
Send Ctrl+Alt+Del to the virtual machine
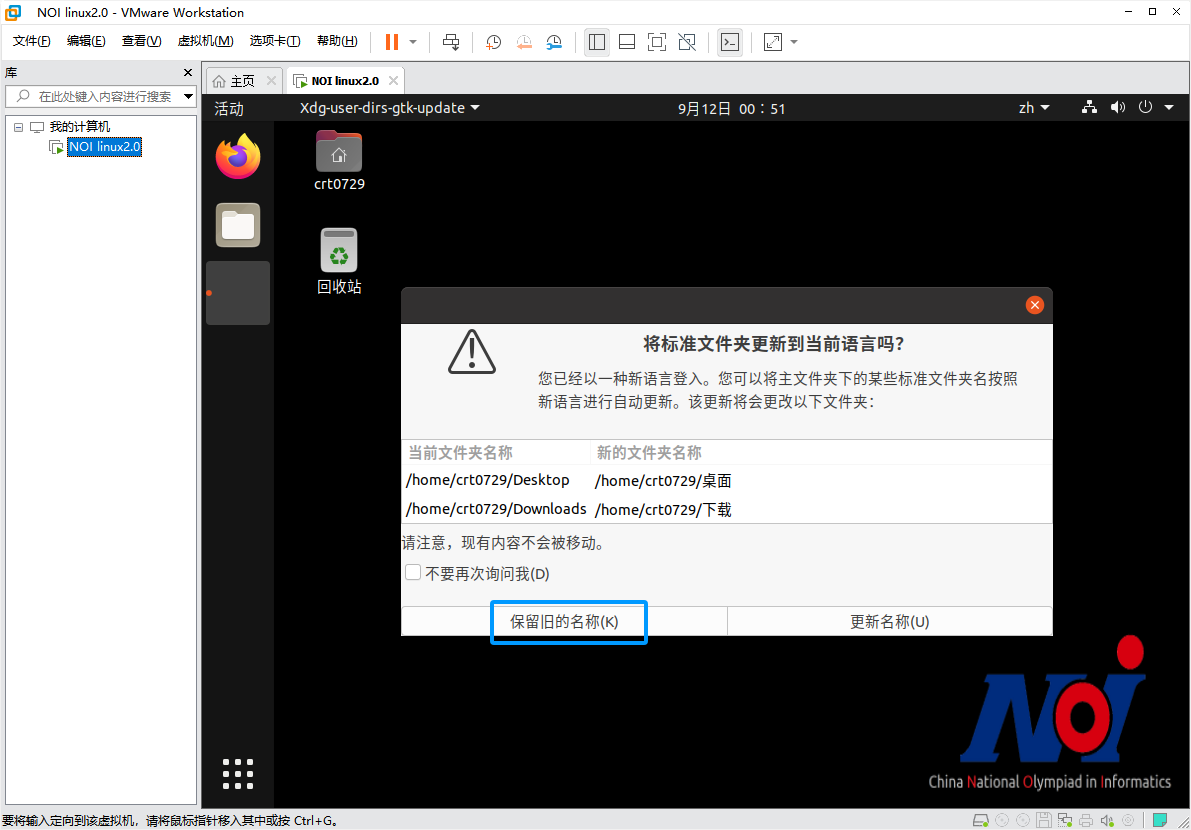451,42
